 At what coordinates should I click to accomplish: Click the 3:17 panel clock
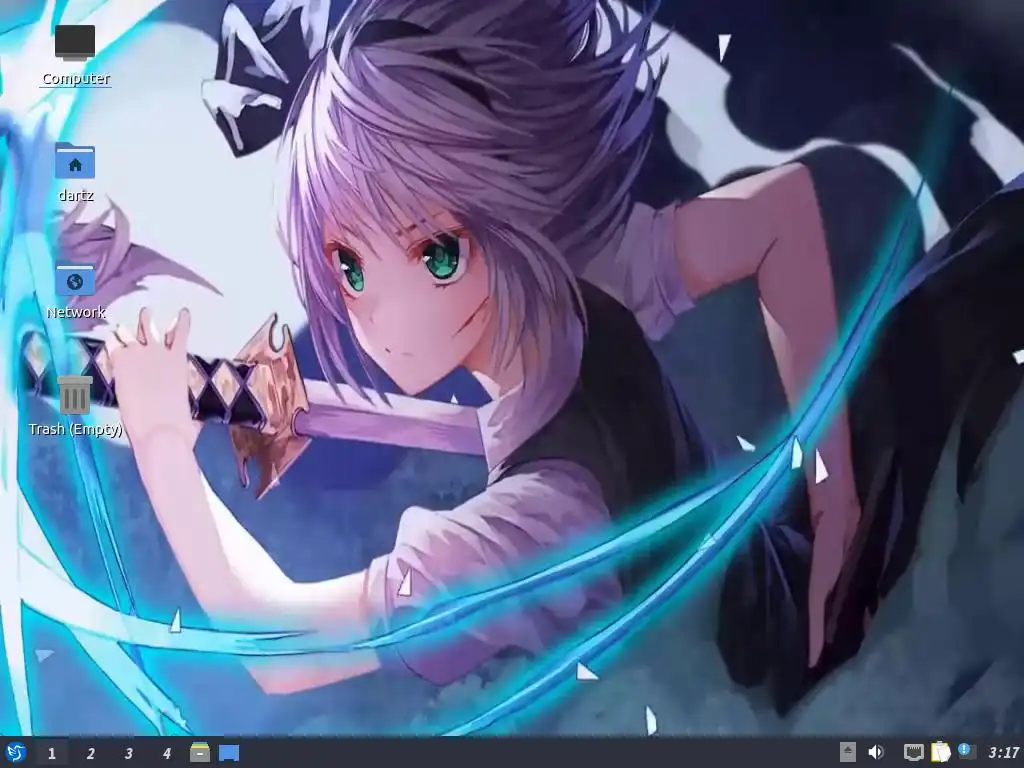coord(1004,753)
